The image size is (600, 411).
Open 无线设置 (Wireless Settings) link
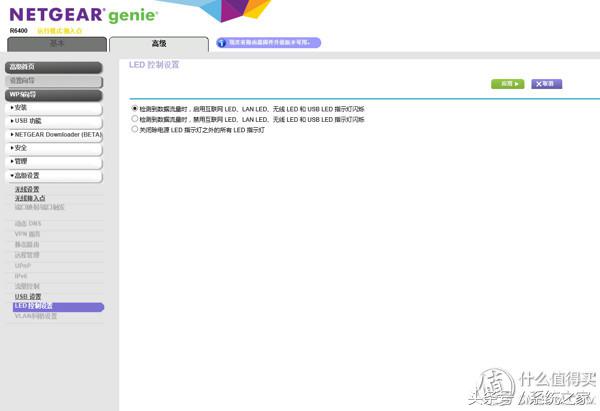(27, 189)
